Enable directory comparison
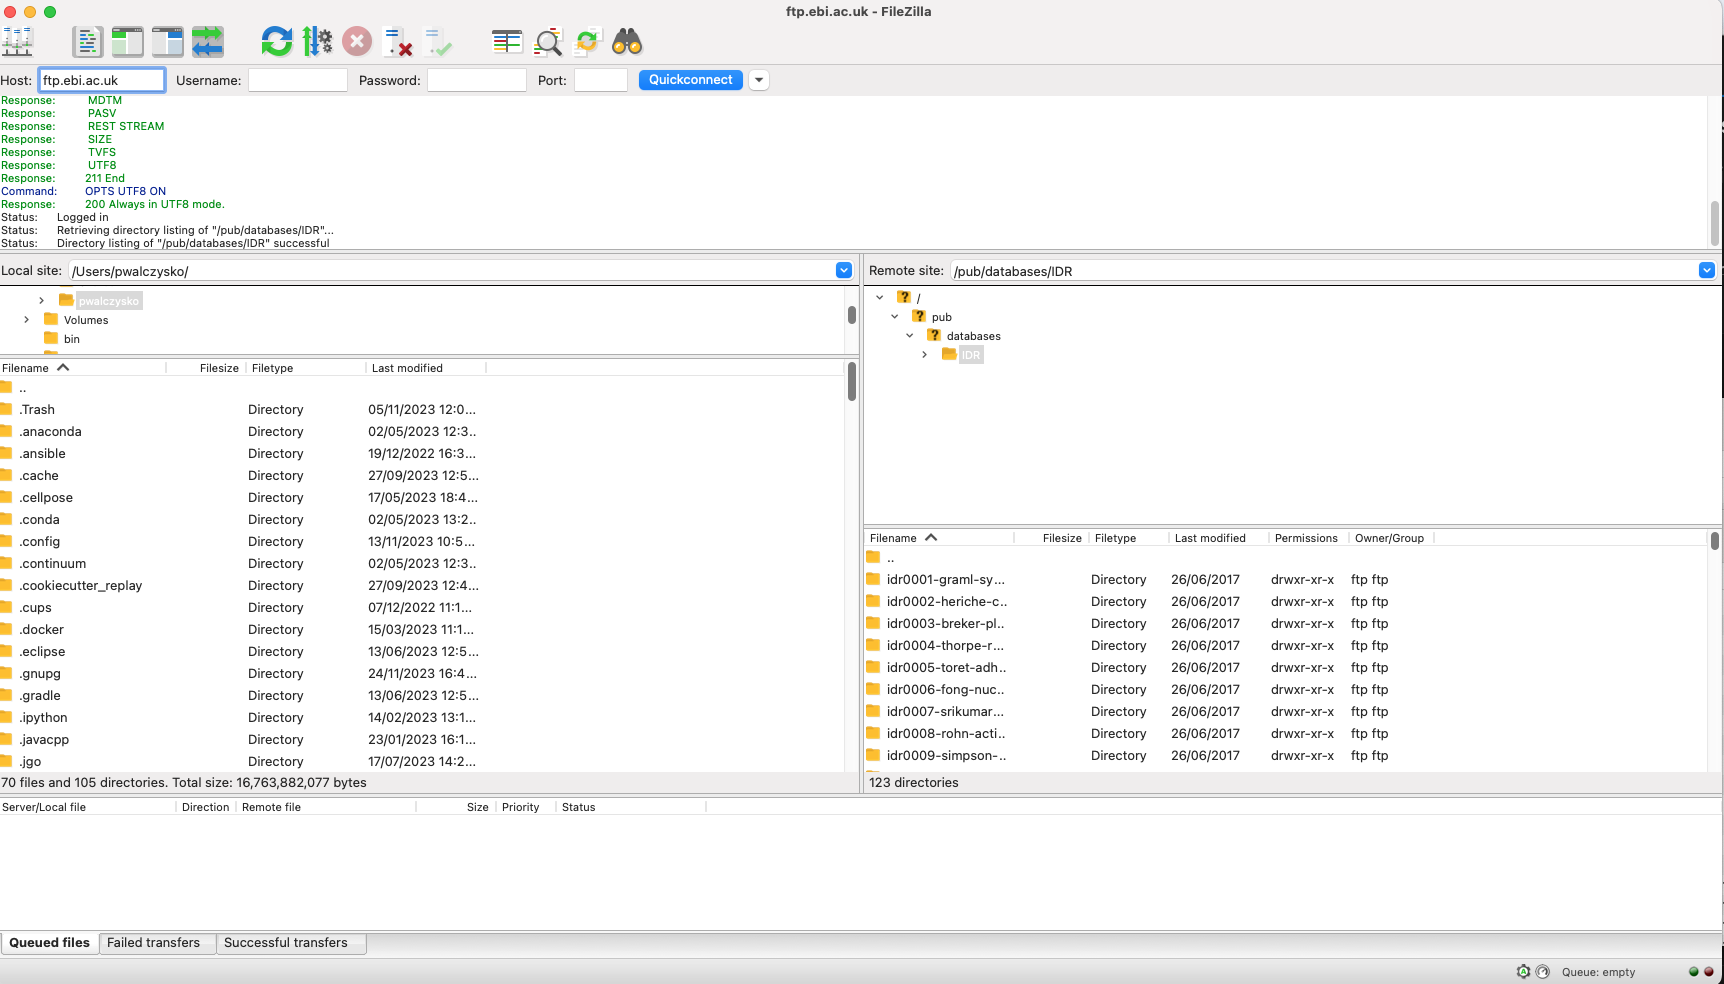The width and height of the screenshot is (1724, 984). (507, 42)
